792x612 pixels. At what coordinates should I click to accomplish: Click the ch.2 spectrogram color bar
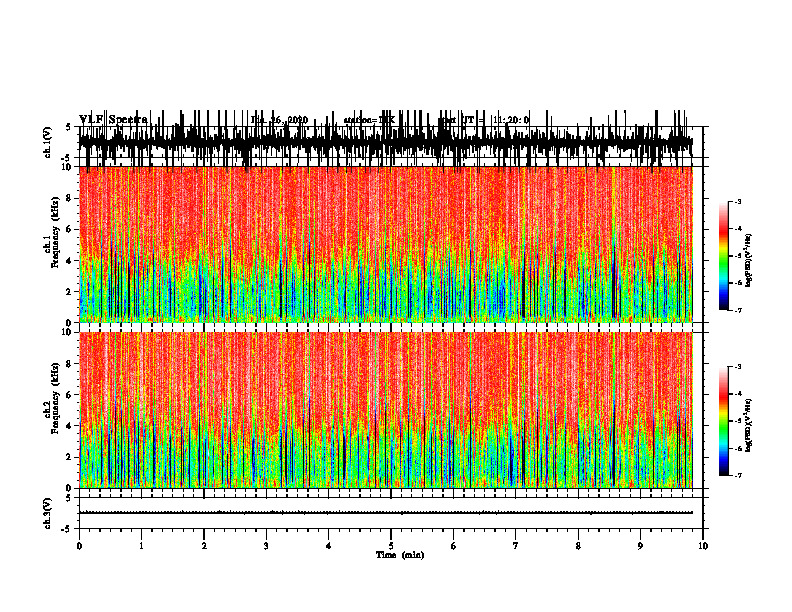(x=724, y=421)
